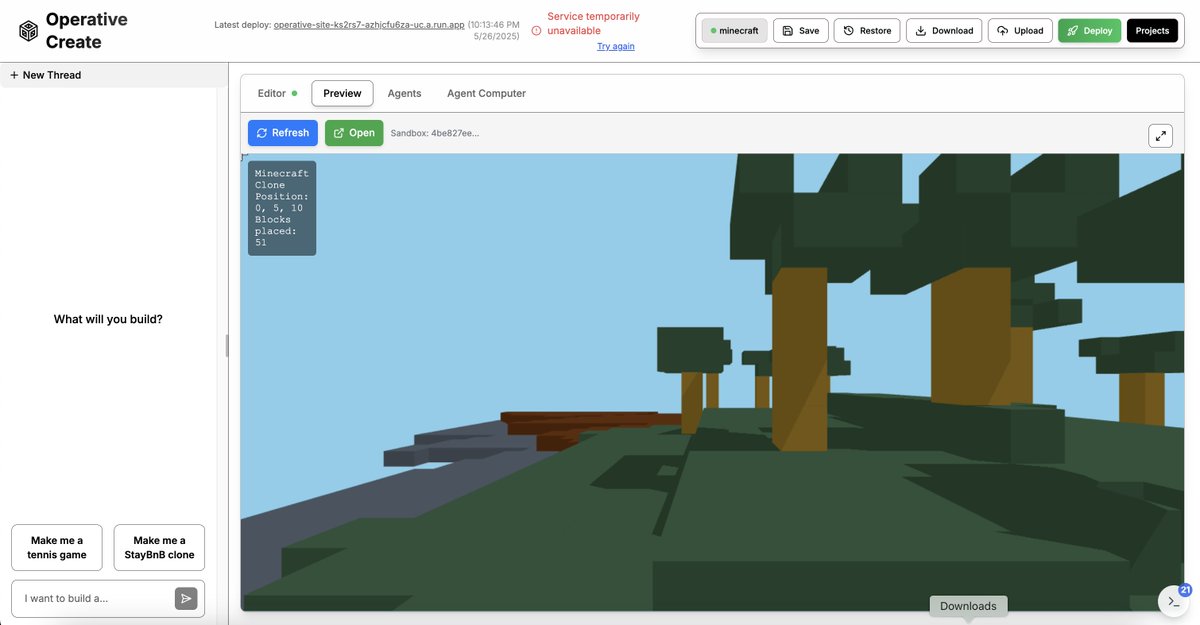This screenshot has height=625, width=1200.
Task: Switch to the Agent Computer tab
Action: [486, 93]
